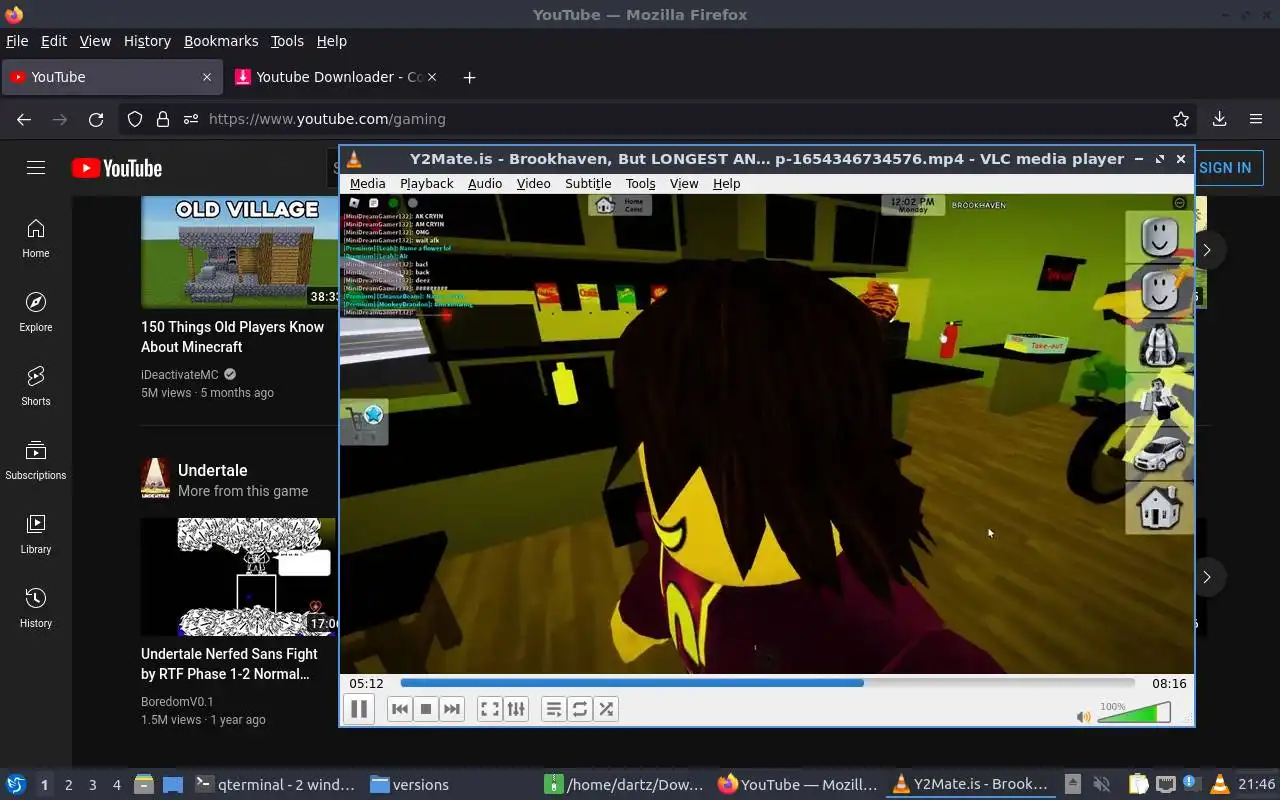1280x800 pixels.
Task: Toggle remaining time display 08:16
Action: 1169,684
